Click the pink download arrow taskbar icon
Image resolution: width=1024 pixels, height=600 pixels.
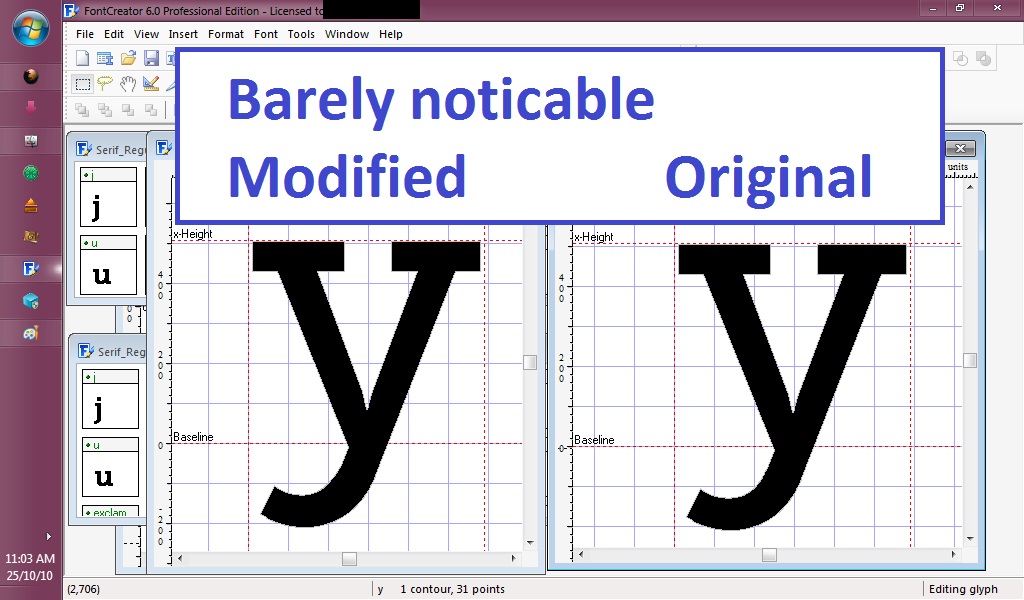[x=31, y=108]
